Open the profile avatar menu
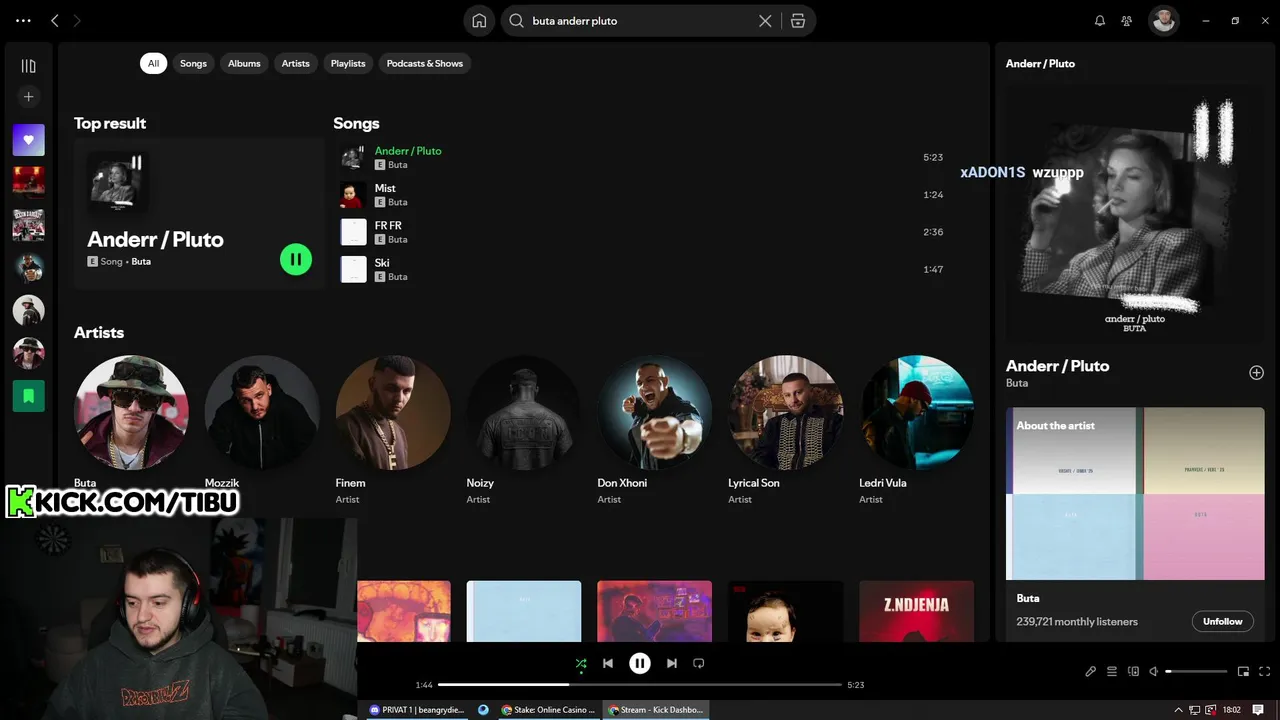The image size is (1280, 720). [x=1163, y=21]
